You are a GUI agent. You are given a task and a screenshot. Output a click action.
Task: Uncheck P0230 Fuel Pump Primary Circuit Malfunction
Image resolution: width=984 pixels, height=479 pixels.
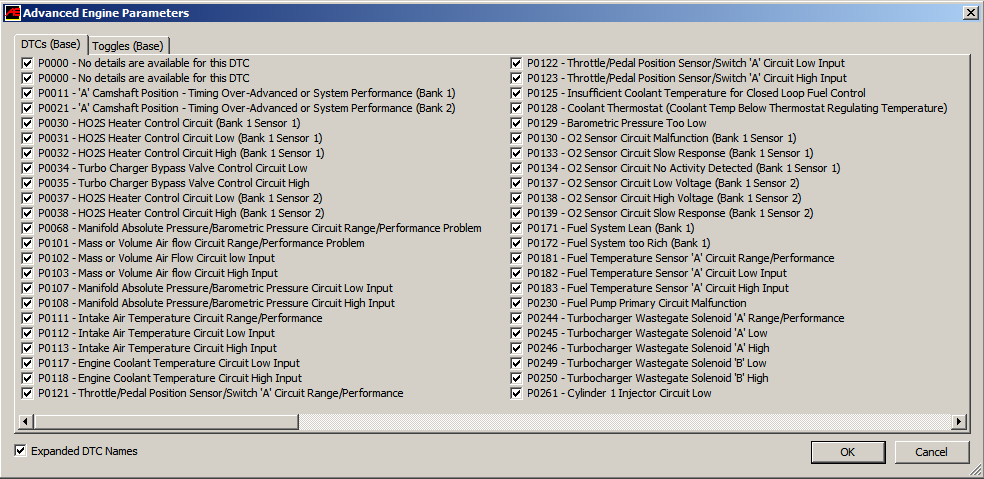(516, 303)
